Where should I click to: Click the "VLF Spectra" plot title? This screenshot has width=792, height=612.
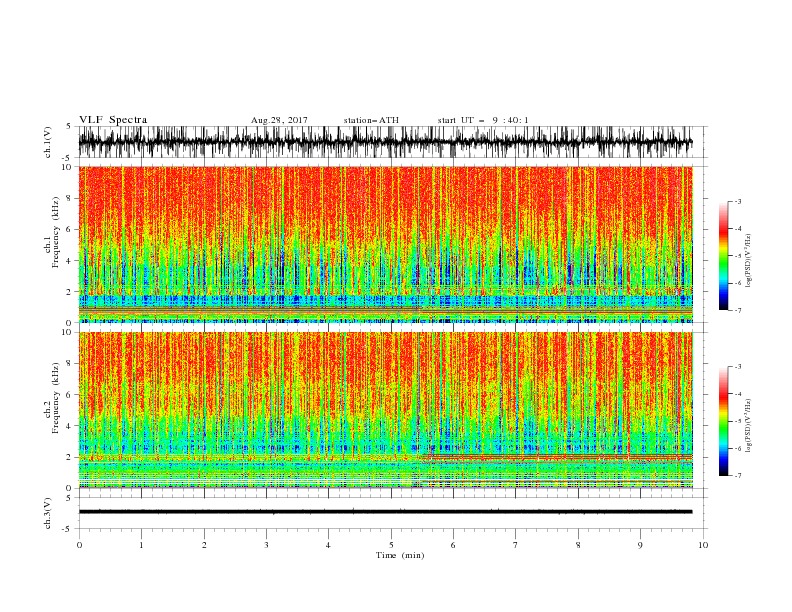pos(113,120)
